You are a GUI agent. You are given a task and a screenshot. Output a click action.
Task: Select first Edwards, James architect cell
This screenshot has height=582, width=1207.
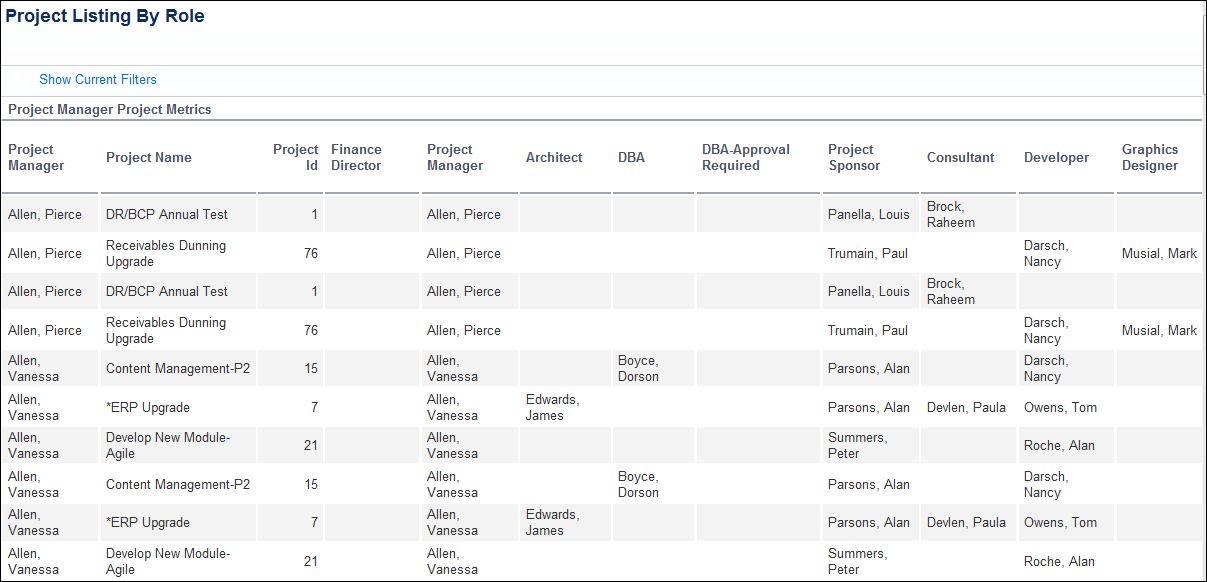[x=552, y=408]
